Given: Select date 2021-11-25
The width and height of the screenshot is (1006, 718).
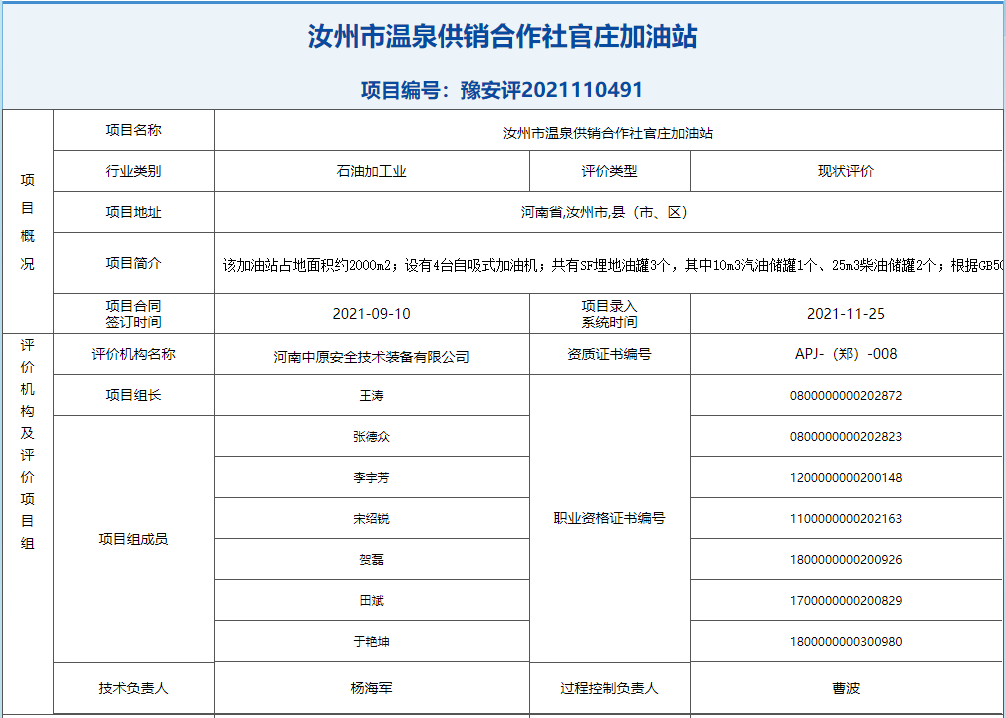Looking at the screenshot, I should coord(846,314).
